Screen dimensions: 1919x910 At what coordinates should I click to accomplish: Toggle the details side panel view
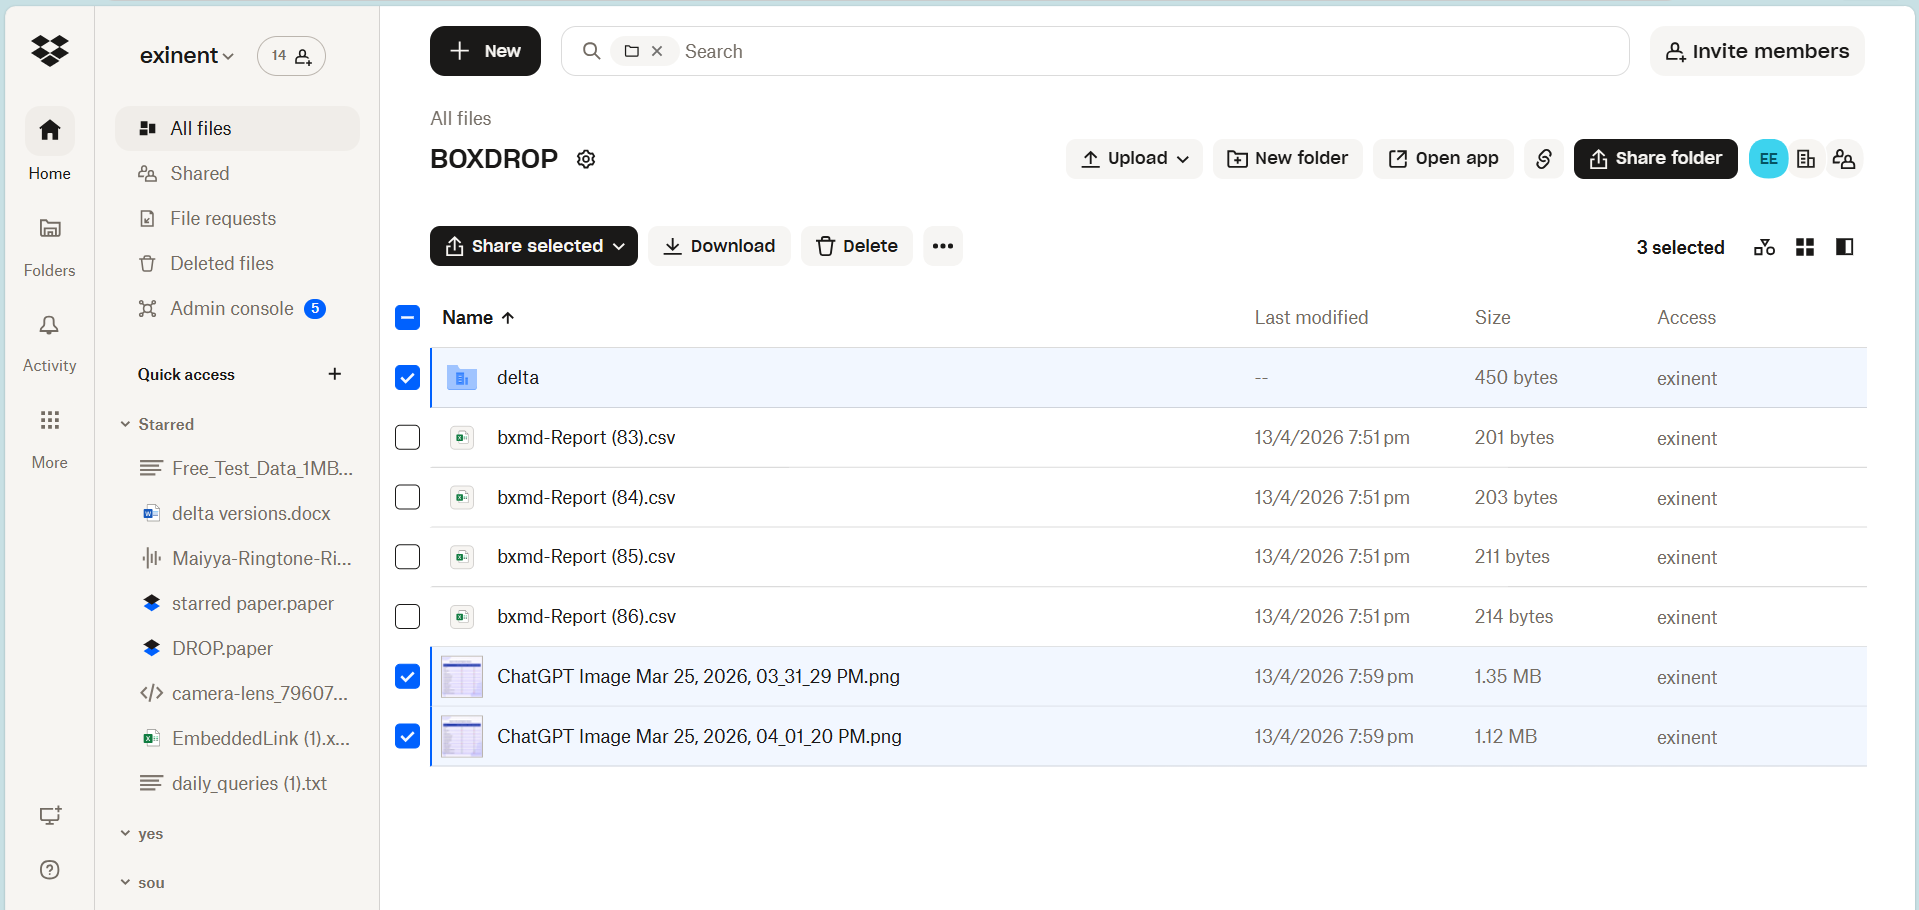pos(1843,246)
